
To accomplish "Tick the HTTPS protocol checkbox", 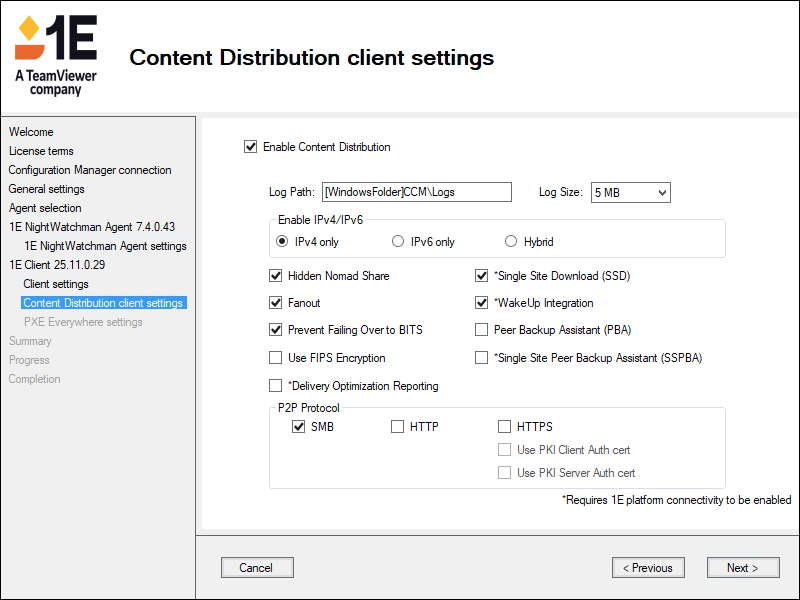I will coord(505,427).
